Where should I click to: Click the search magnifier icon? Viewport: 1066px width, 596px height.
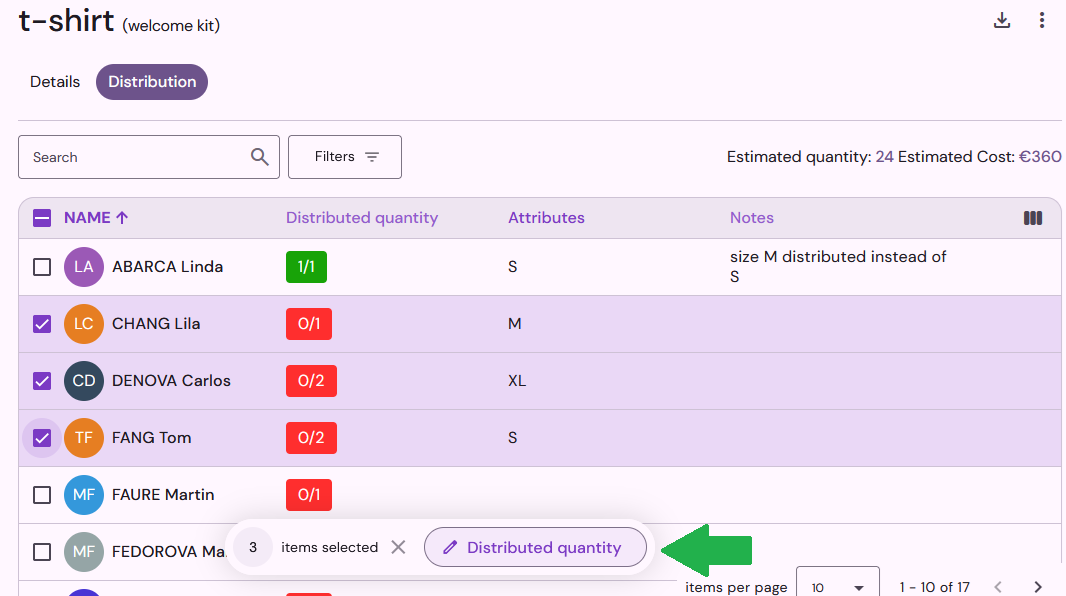tap(260, 157)
